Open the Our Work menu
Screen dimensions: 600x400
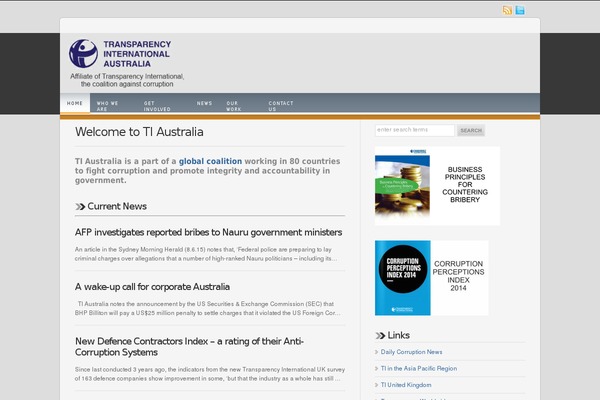(234, 106)
